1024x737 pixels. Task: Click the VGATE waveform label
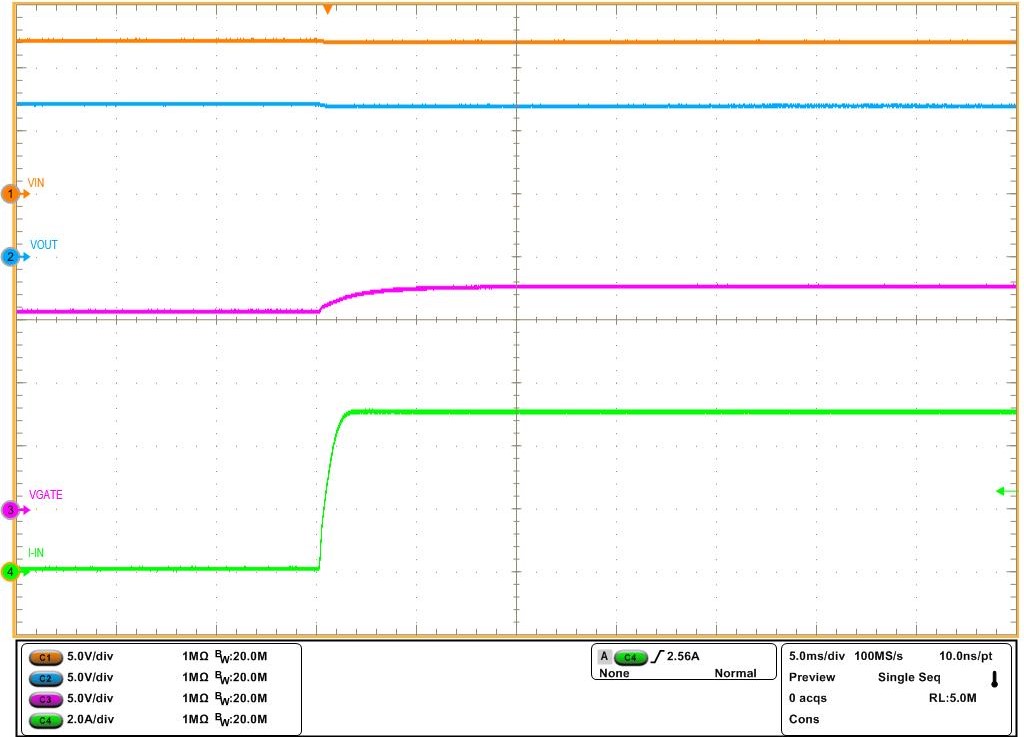click(x=46, y=495)
